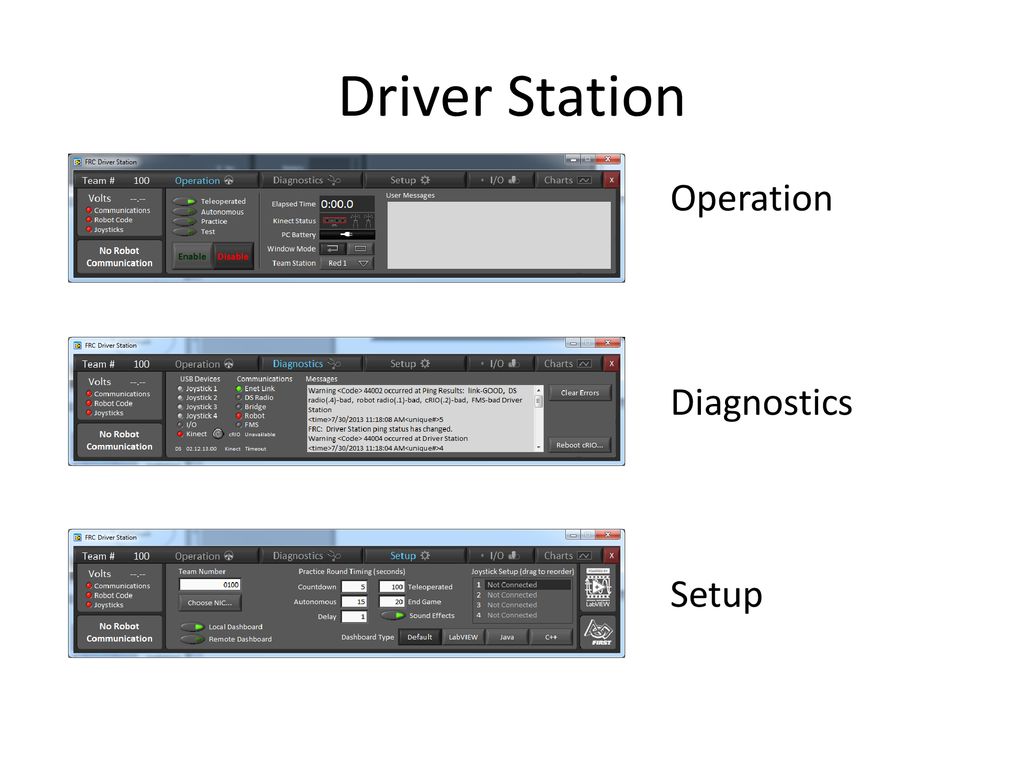1024x768 pixels.
Task: Select Java dashboard type
Action: pos(507,637)
